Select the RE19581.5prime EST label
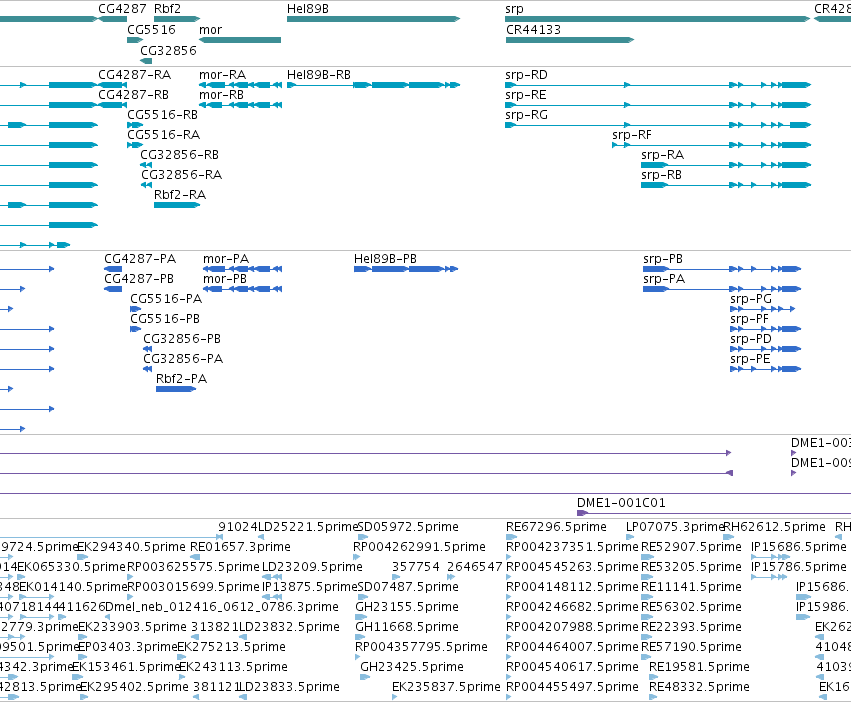The width and height of the screenshot is (851, 702). point(700,667)
